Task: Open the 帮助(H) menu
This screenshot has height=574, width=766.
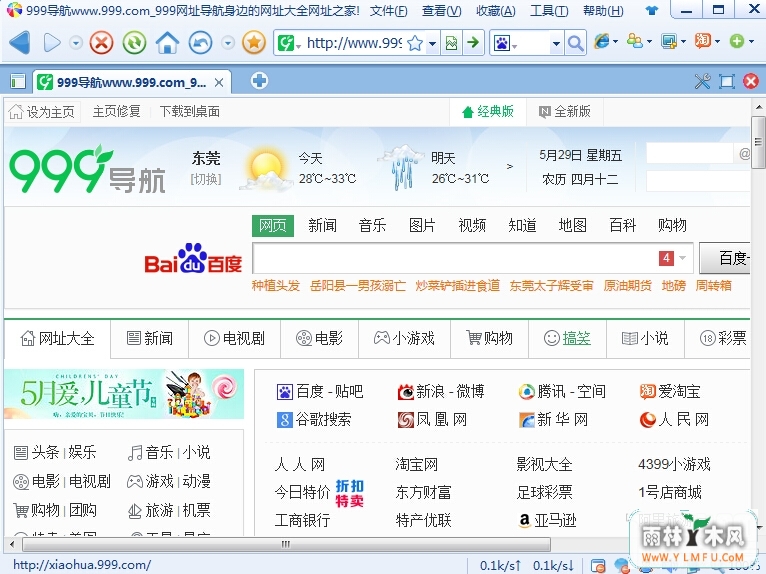Action: (603, 10)
